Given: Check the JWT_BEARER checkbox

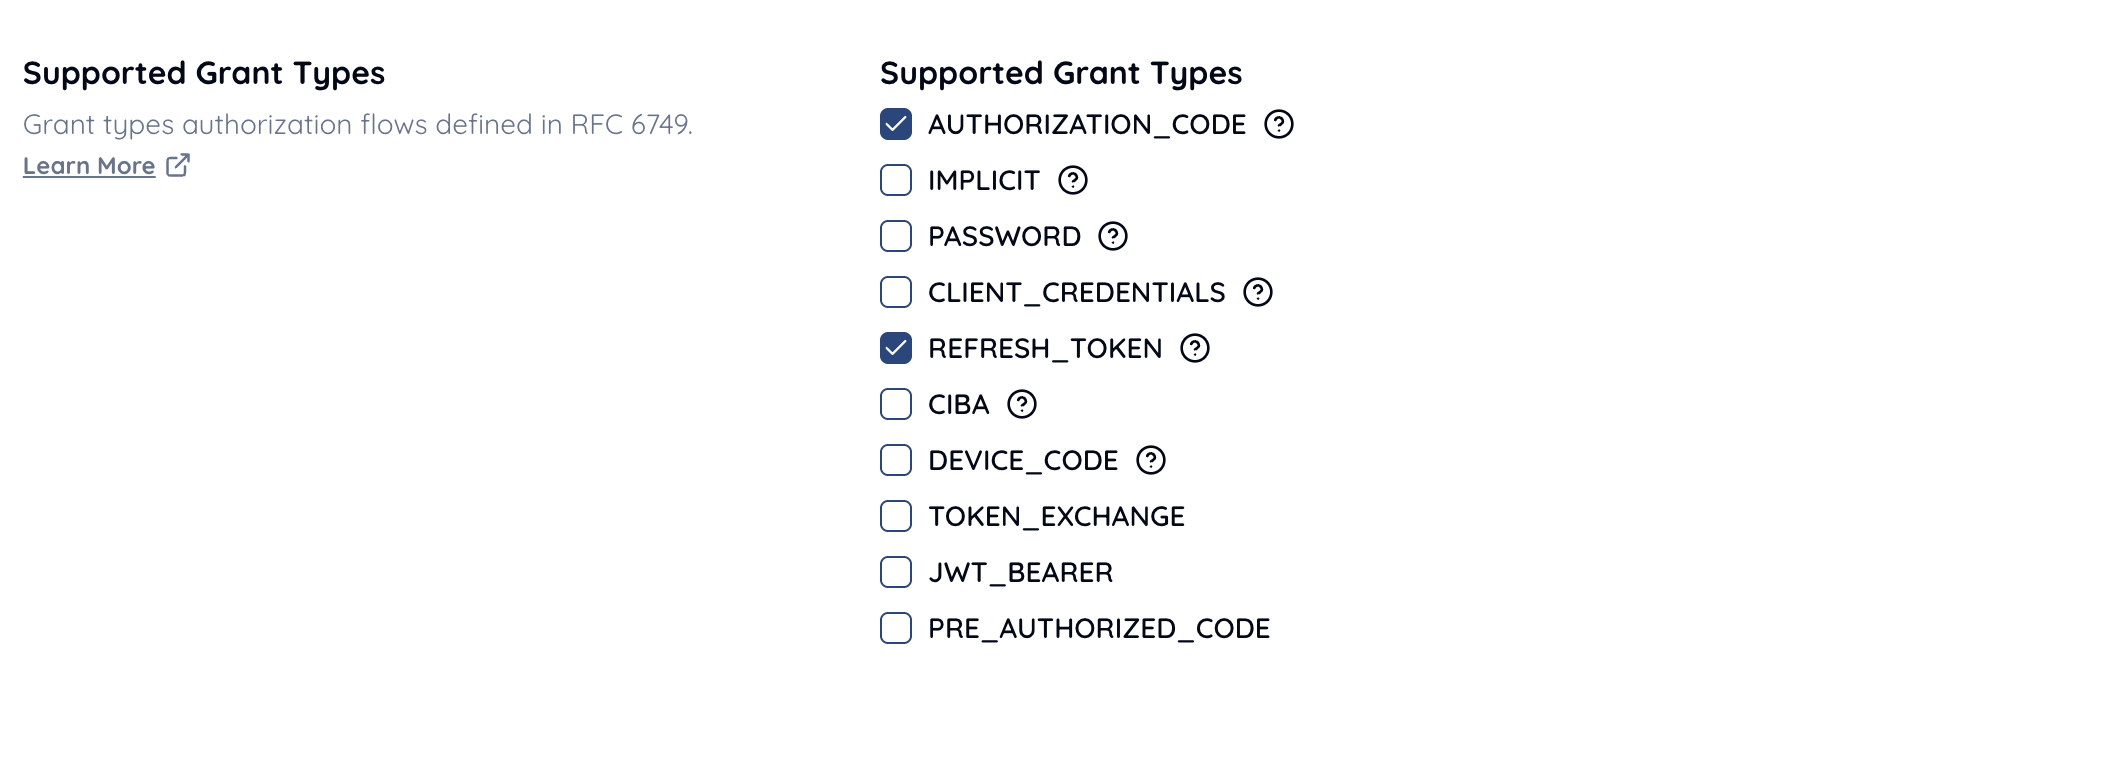Looking at the screenshot, I should 896,572.
